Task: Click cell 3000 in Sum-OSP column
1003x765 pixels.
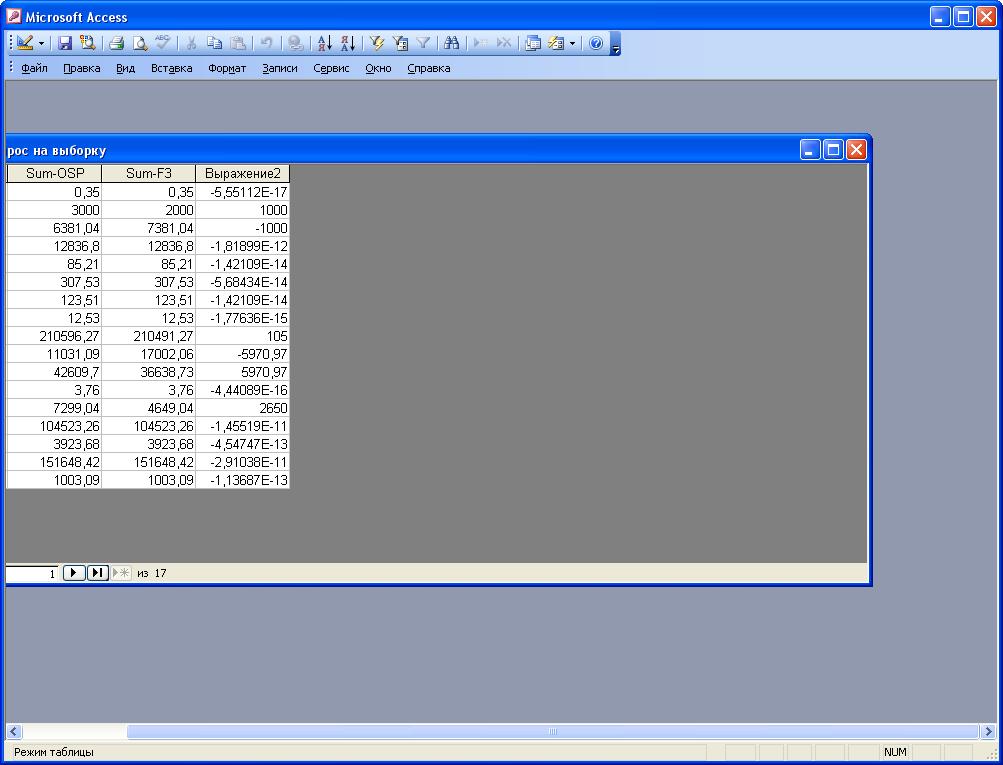Action: (x=54, y=210)
